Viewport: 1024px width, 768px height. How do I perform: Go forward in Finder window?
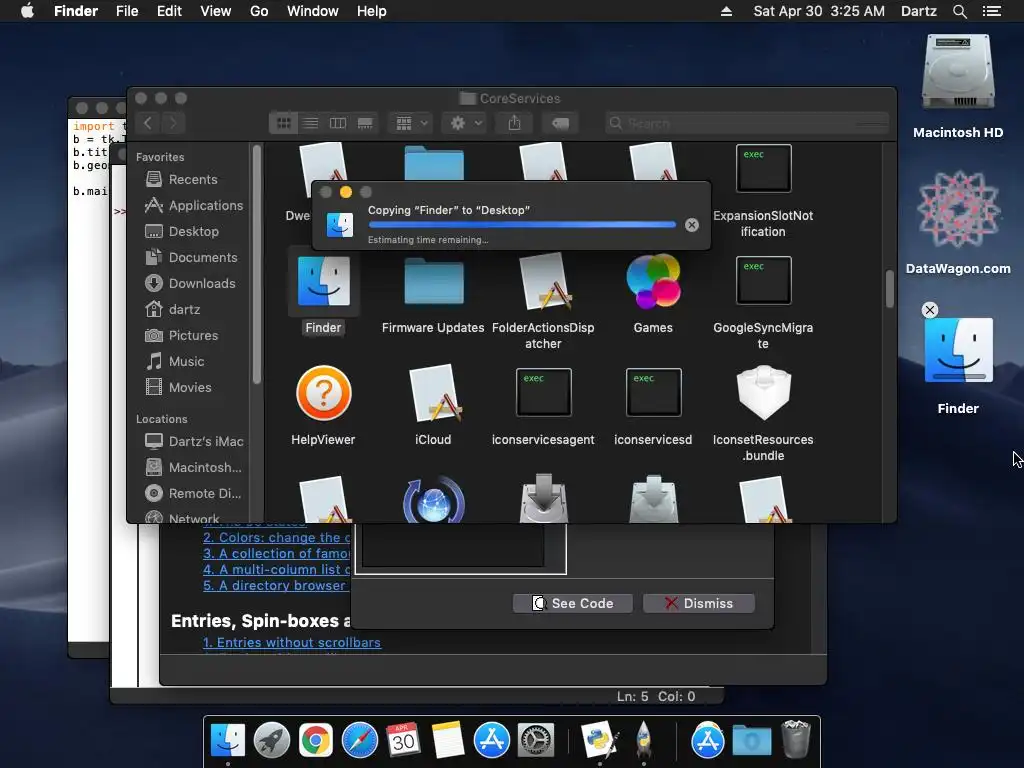point(173,123)
